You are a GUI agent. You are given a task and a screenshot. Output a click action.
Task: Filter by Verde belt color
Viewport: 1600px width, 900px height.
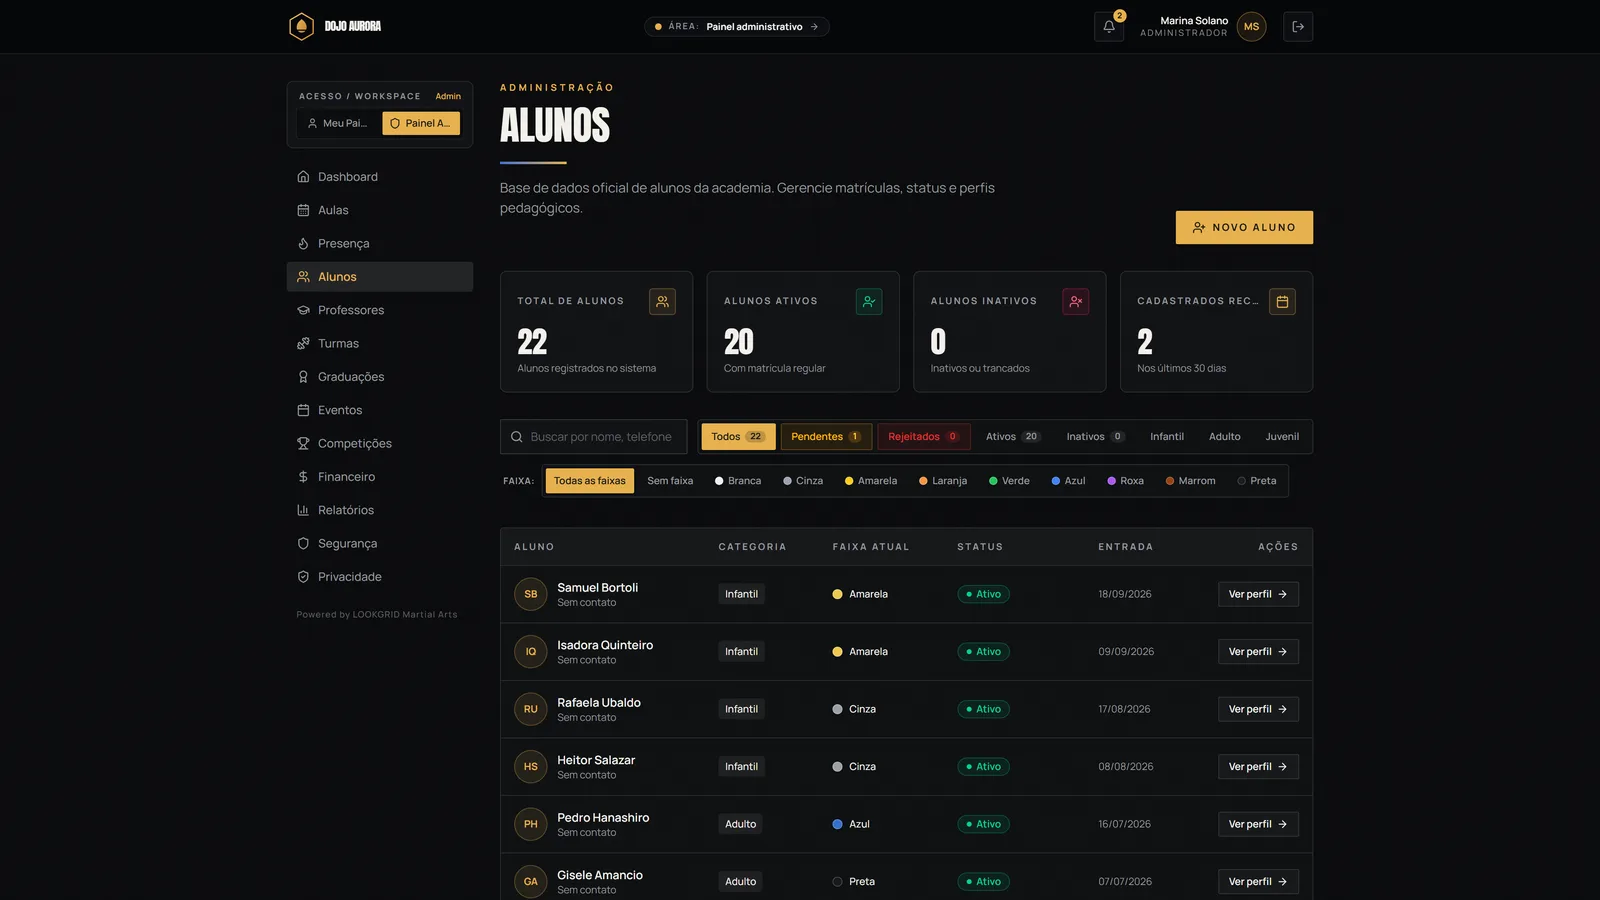point(1009,481)
